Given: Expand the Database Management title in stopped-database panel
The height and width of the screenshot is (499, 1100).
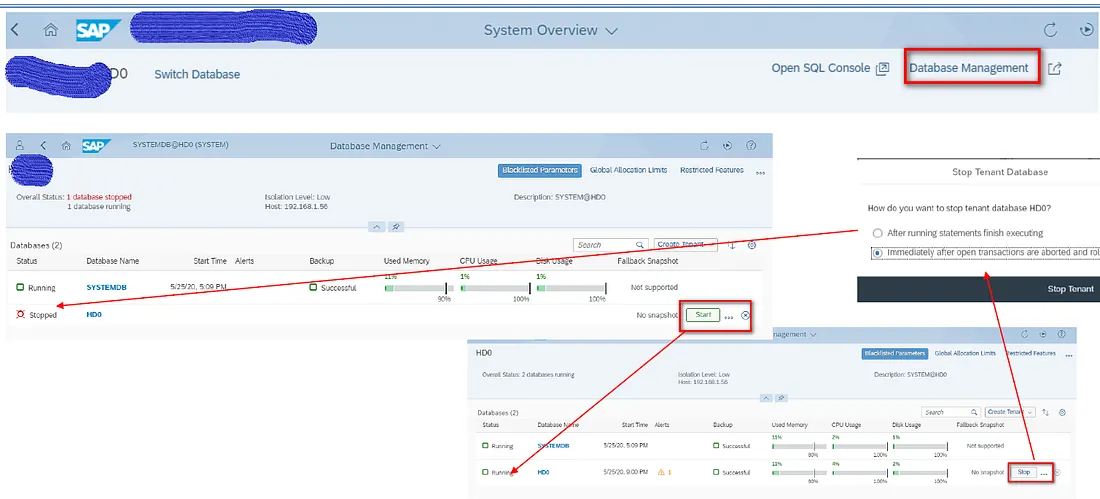Looking at the screenshot, I should point(436,147).
